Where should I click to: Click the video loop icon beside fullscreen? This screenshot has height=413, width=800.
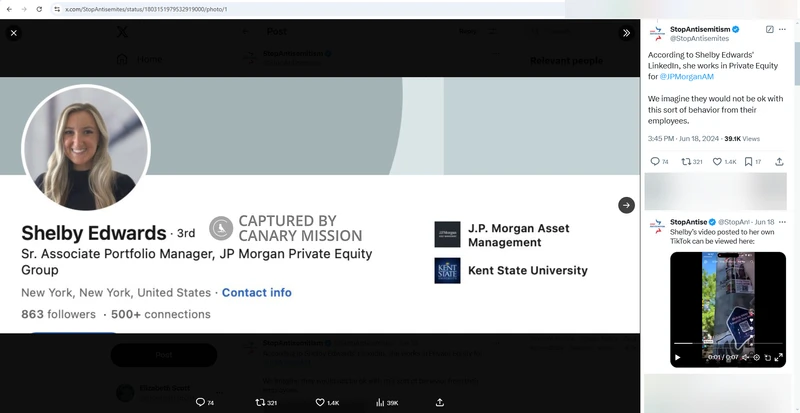767,357
